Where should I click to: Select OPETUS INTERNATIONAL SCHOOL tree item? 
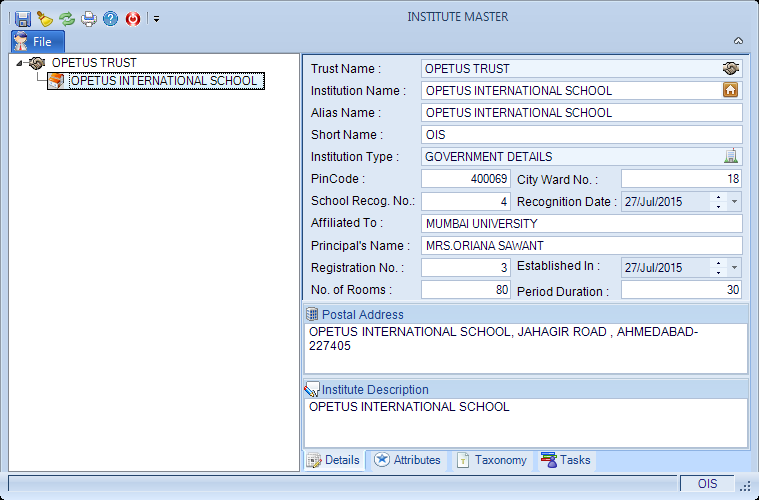(156, 81)
